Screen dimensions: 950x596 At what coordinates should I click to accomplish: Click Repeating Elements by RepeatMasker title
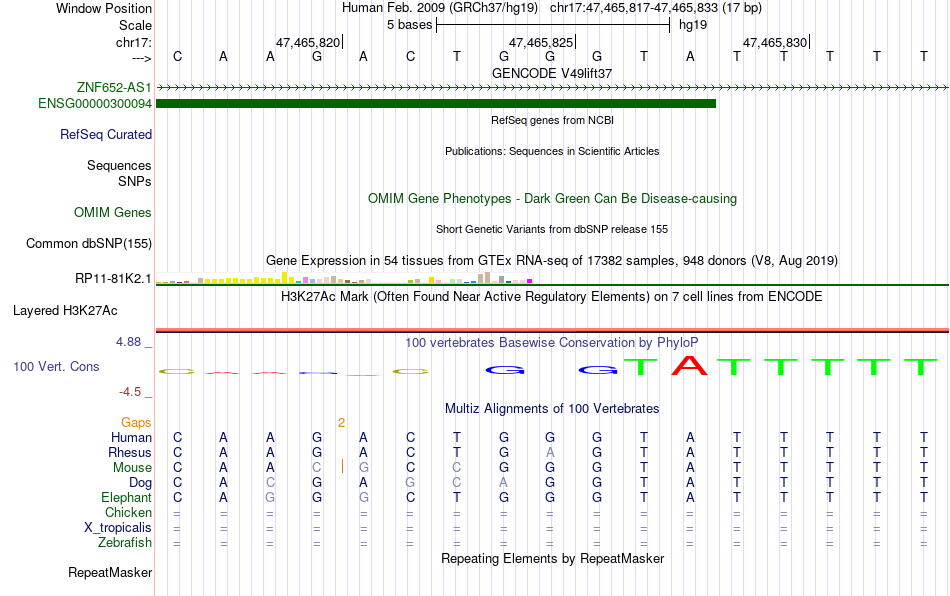click(553, 558)
